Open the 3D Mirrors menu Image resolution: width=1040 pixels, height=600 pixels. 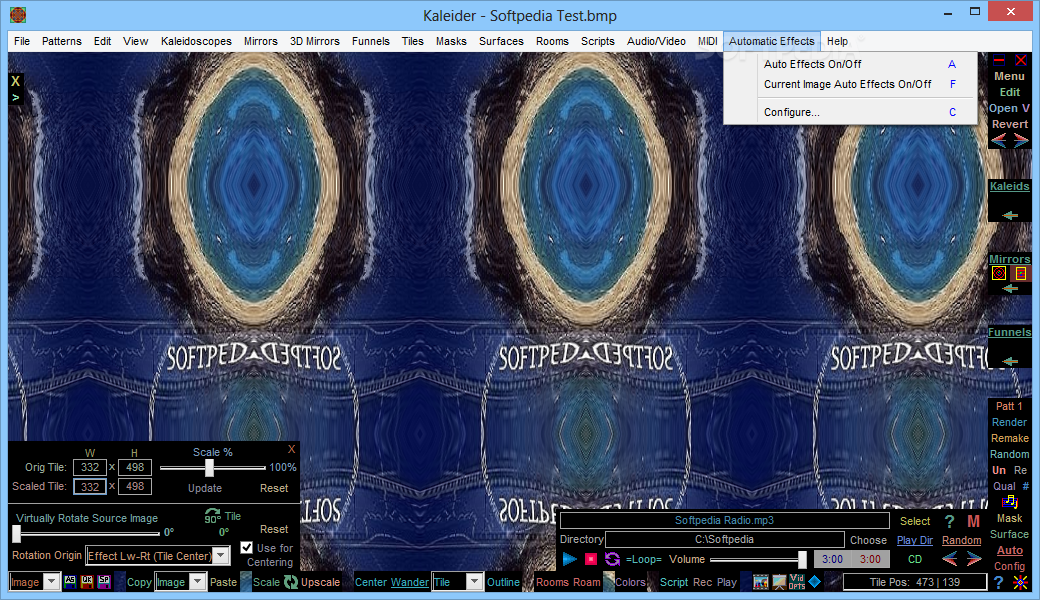[314, 41]
